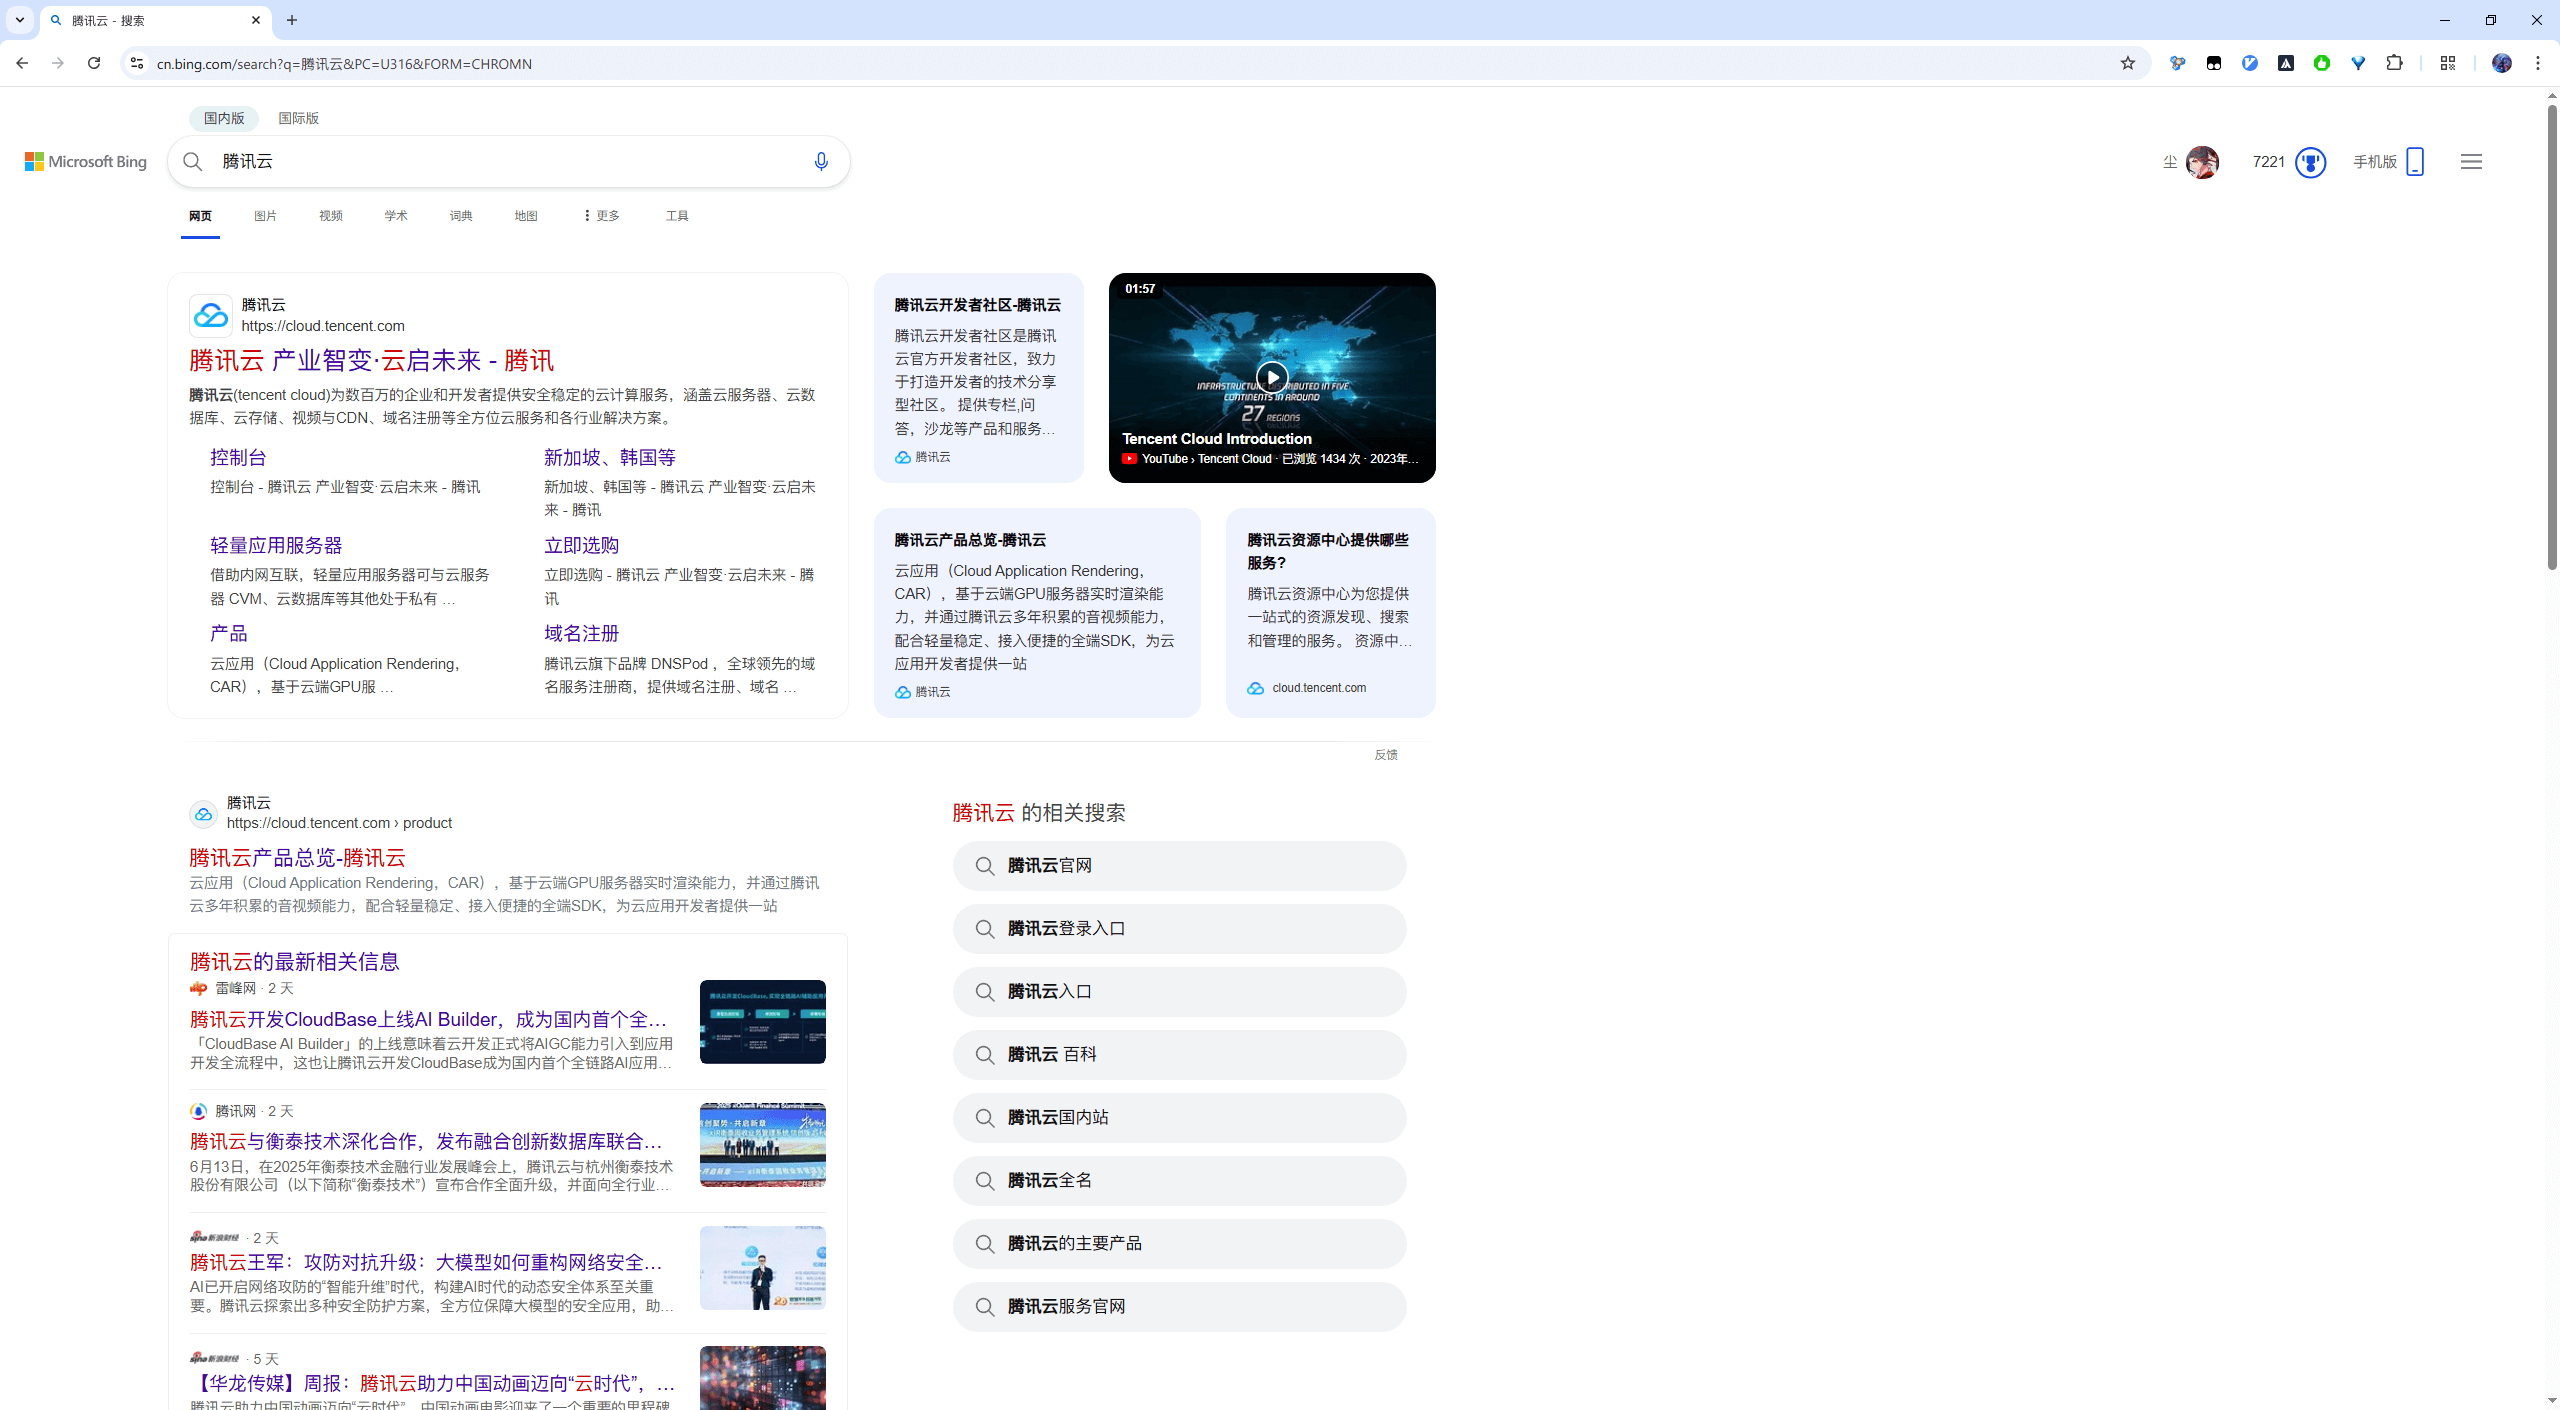2560x1410 pixels.
Task: Click the 手机版 phone icon
Action: (2415, 162)
